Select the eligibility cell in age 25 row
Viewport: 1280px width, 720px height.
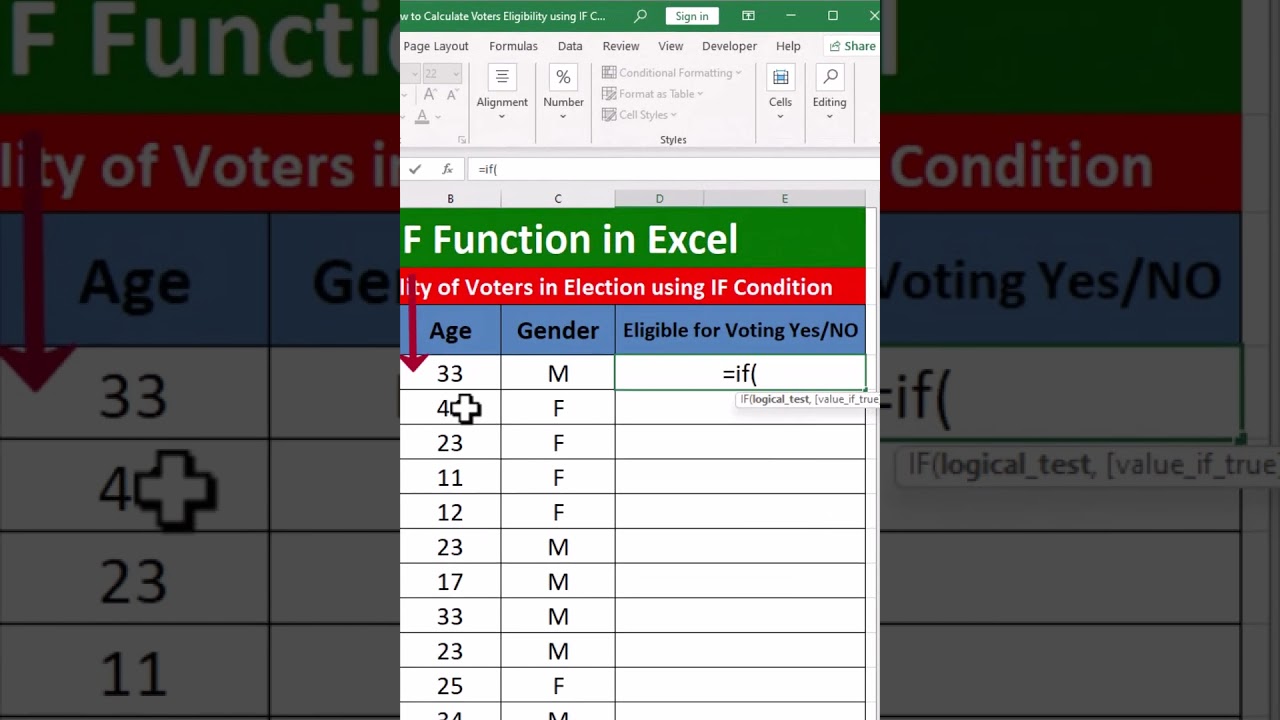pos(740,685)
